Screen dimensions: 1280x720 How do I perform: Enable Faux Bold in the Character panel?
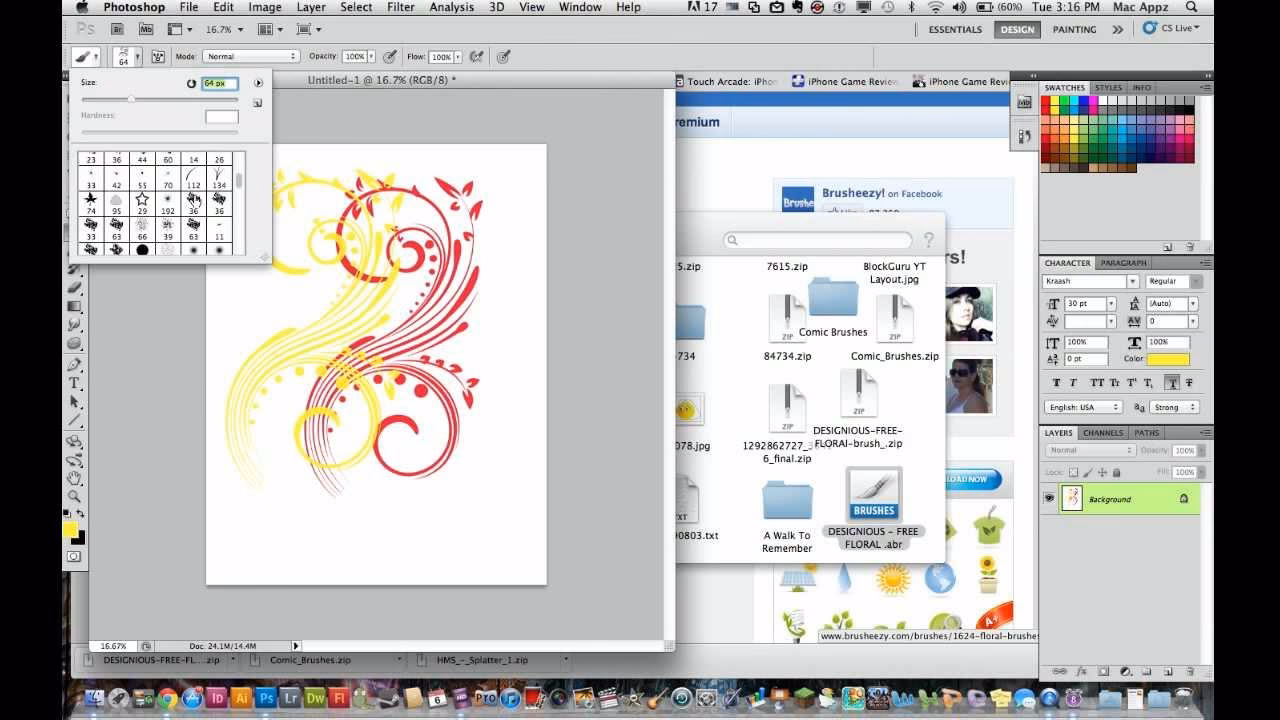tap(1057, 382)
